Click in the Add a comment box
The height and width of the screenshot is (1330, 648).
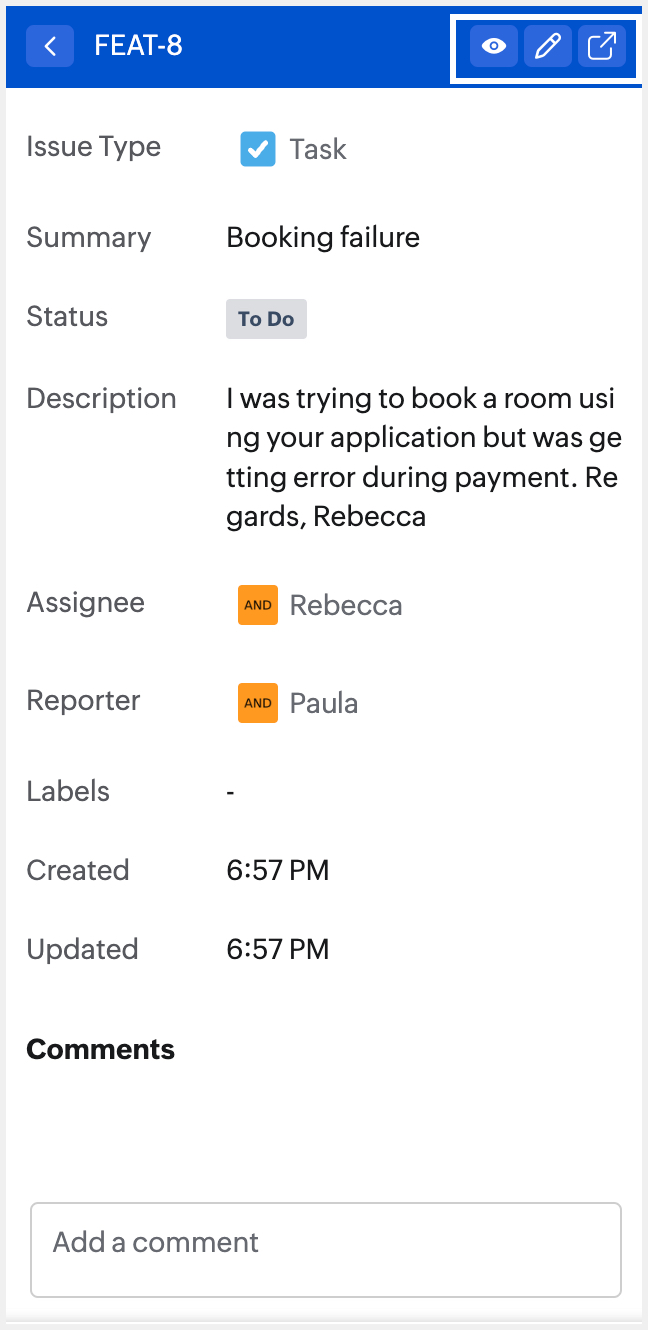[326, 1249]
